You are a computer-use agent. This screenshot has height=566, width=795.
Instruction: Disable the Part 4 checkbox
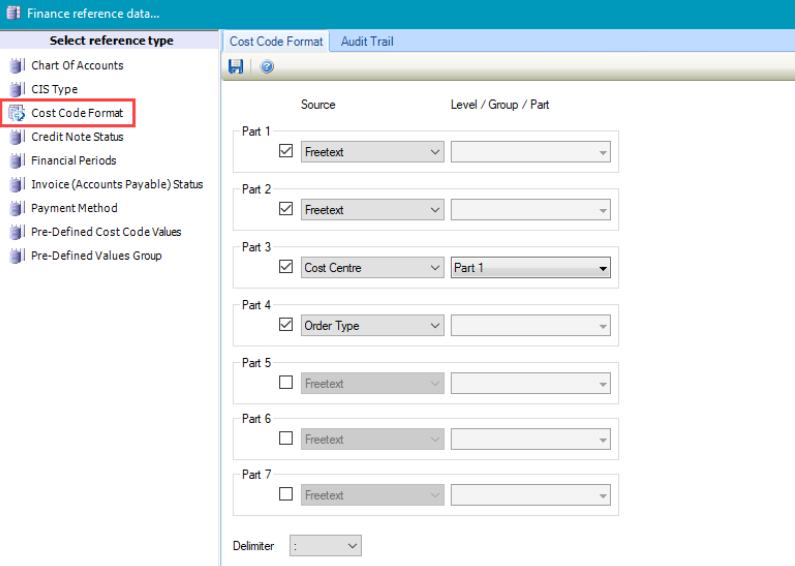click(x=286, y=325)
